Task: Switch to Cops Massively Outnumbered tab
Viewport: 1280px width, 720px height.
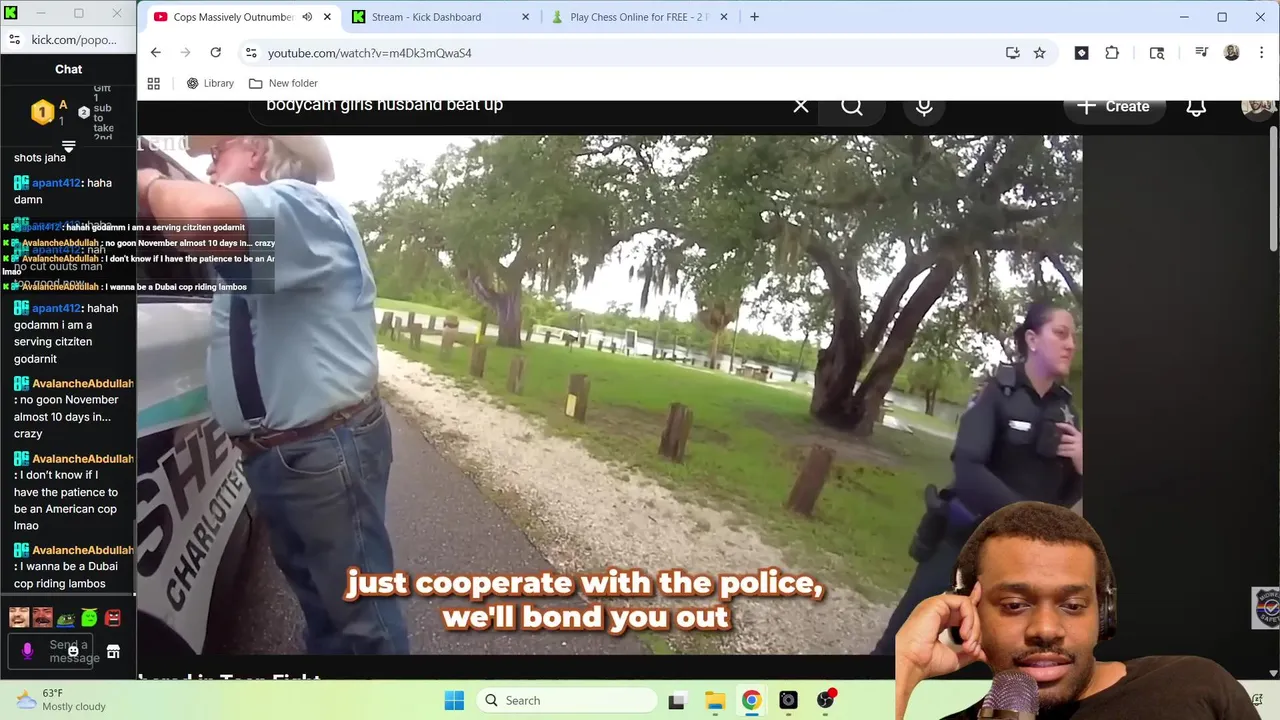Action: (232, 17)
